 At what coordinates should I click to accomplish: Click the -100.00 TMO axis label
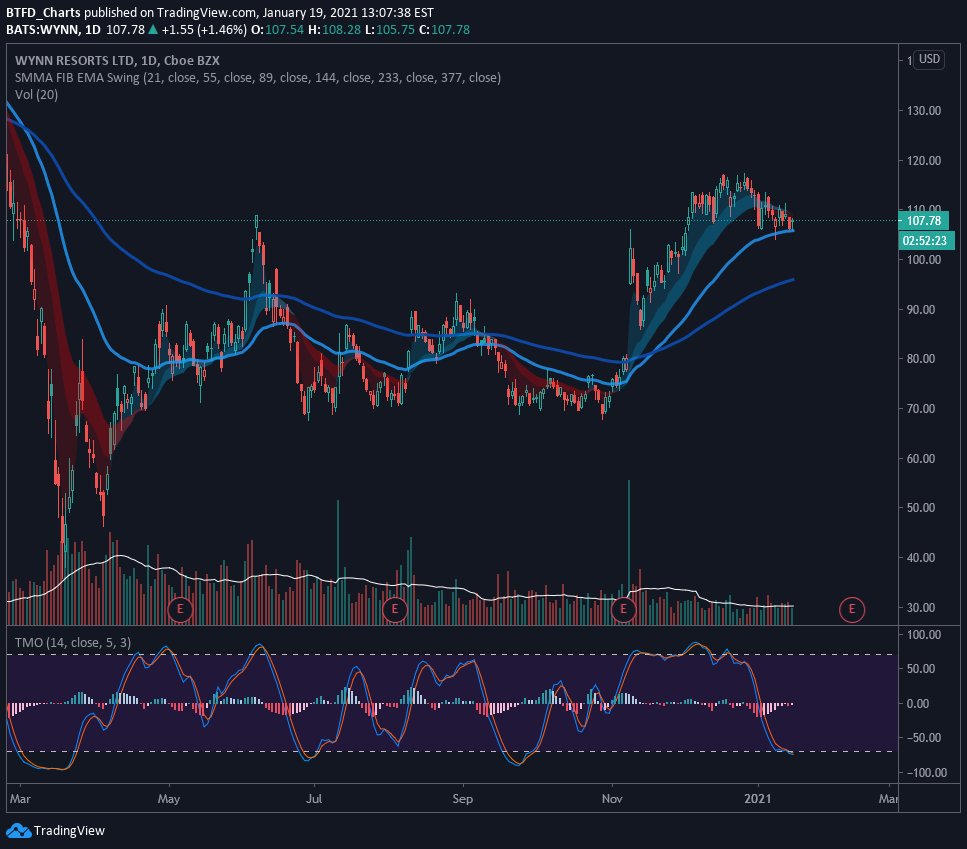[x=926, y=773]
